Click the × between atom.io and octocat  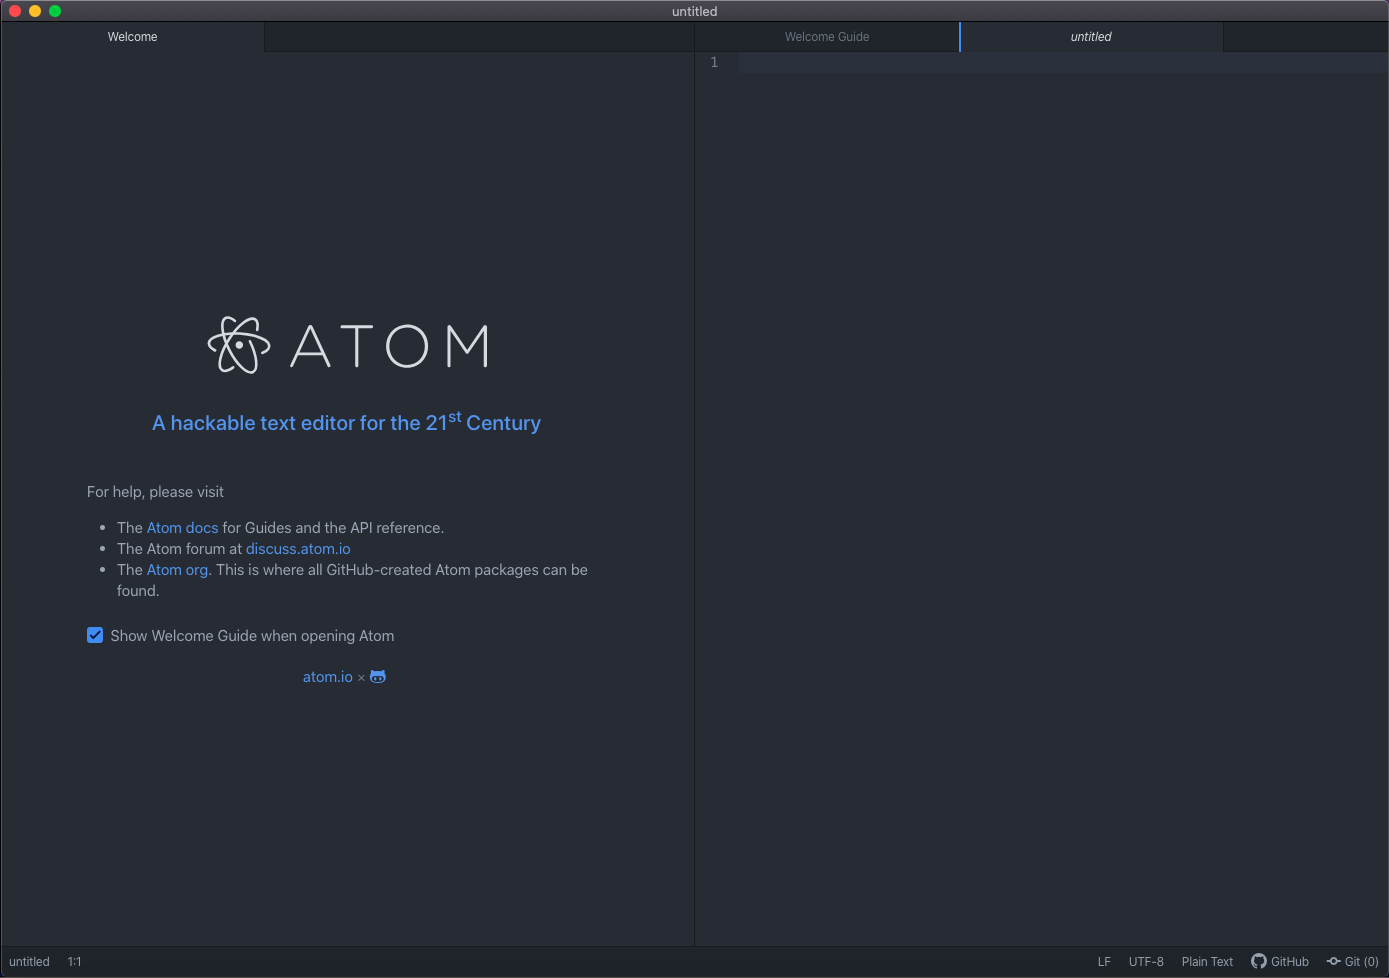pos(361,677)
